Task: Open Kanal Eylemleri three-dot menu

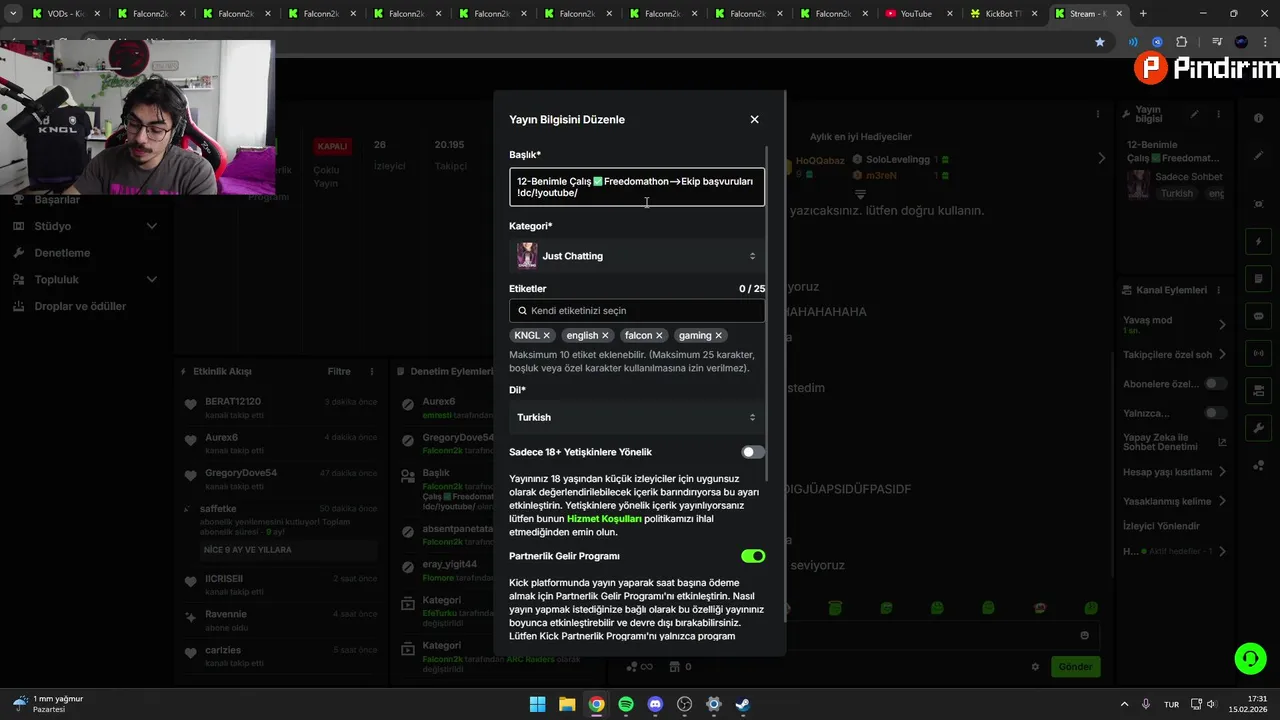Action: 1220,290
